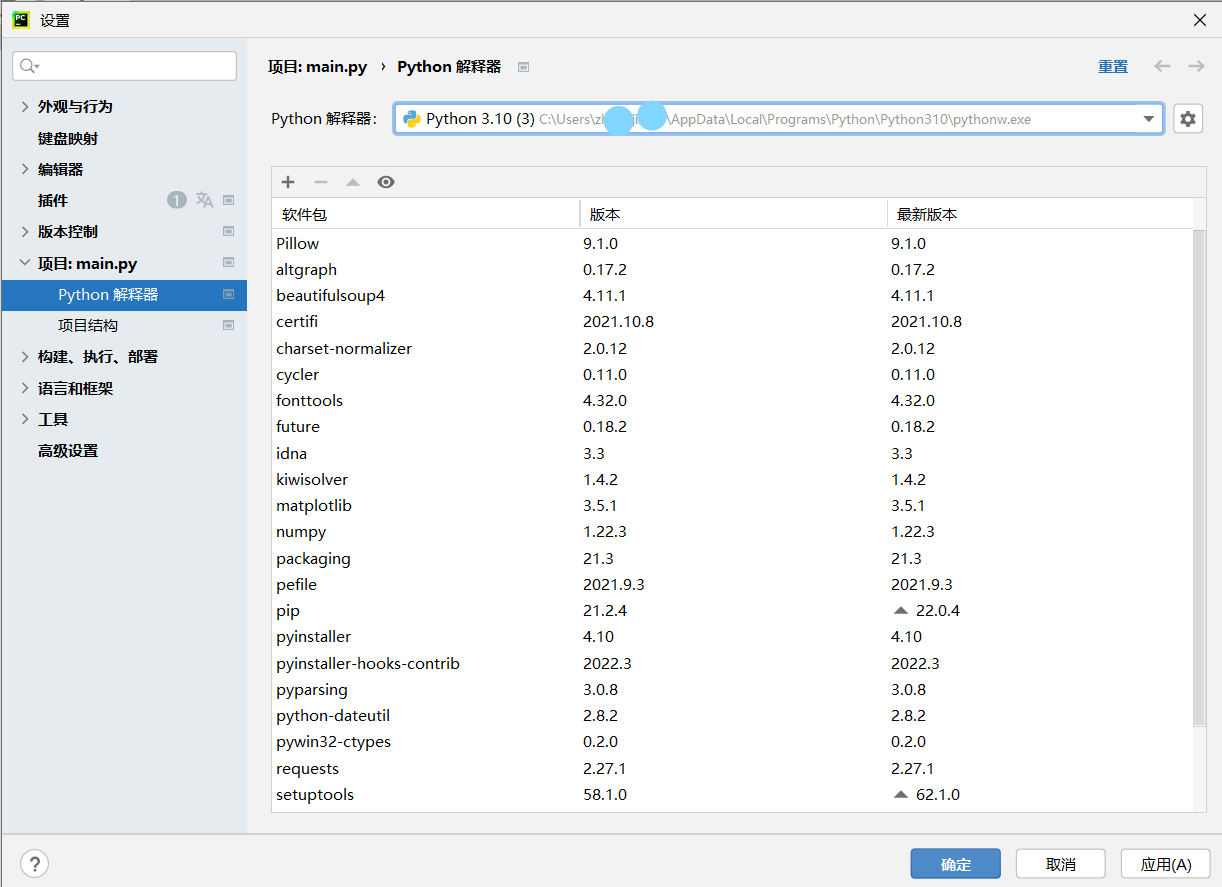Click the 取消 button

point(1060,864)
